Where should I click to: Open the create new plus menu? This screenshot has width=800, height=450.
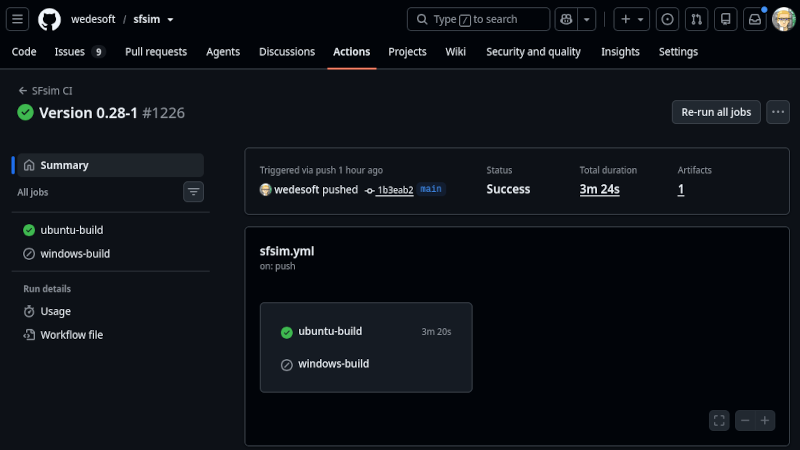(x=632, y=19)
